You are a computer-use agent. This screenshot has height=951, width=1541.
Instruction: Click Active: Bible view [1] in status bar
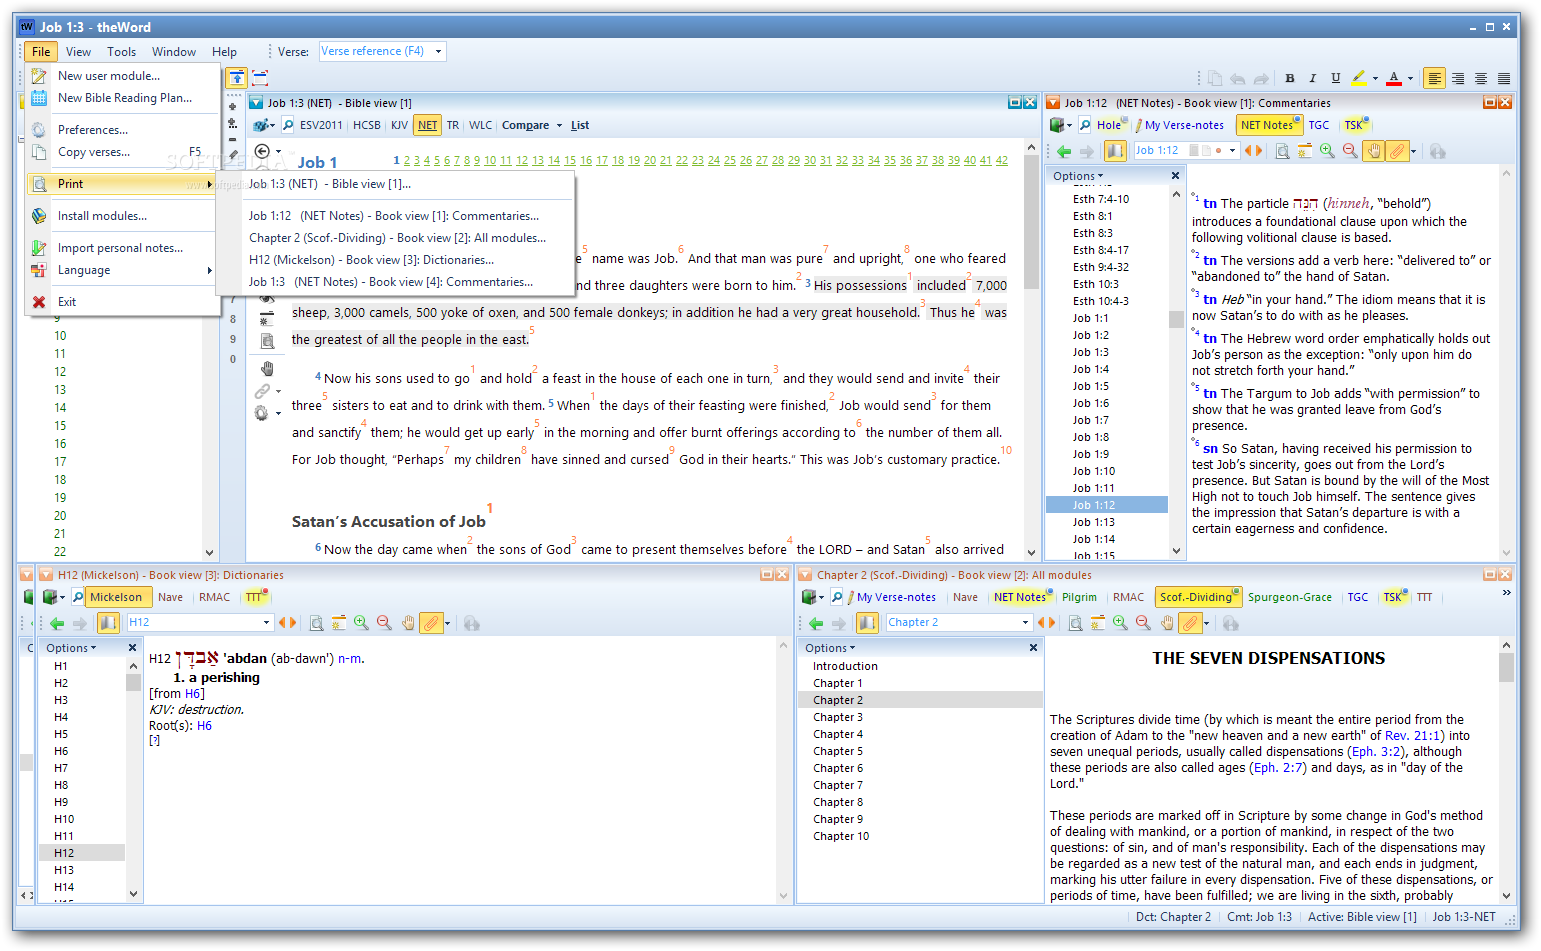click(x=1362, y=916)
